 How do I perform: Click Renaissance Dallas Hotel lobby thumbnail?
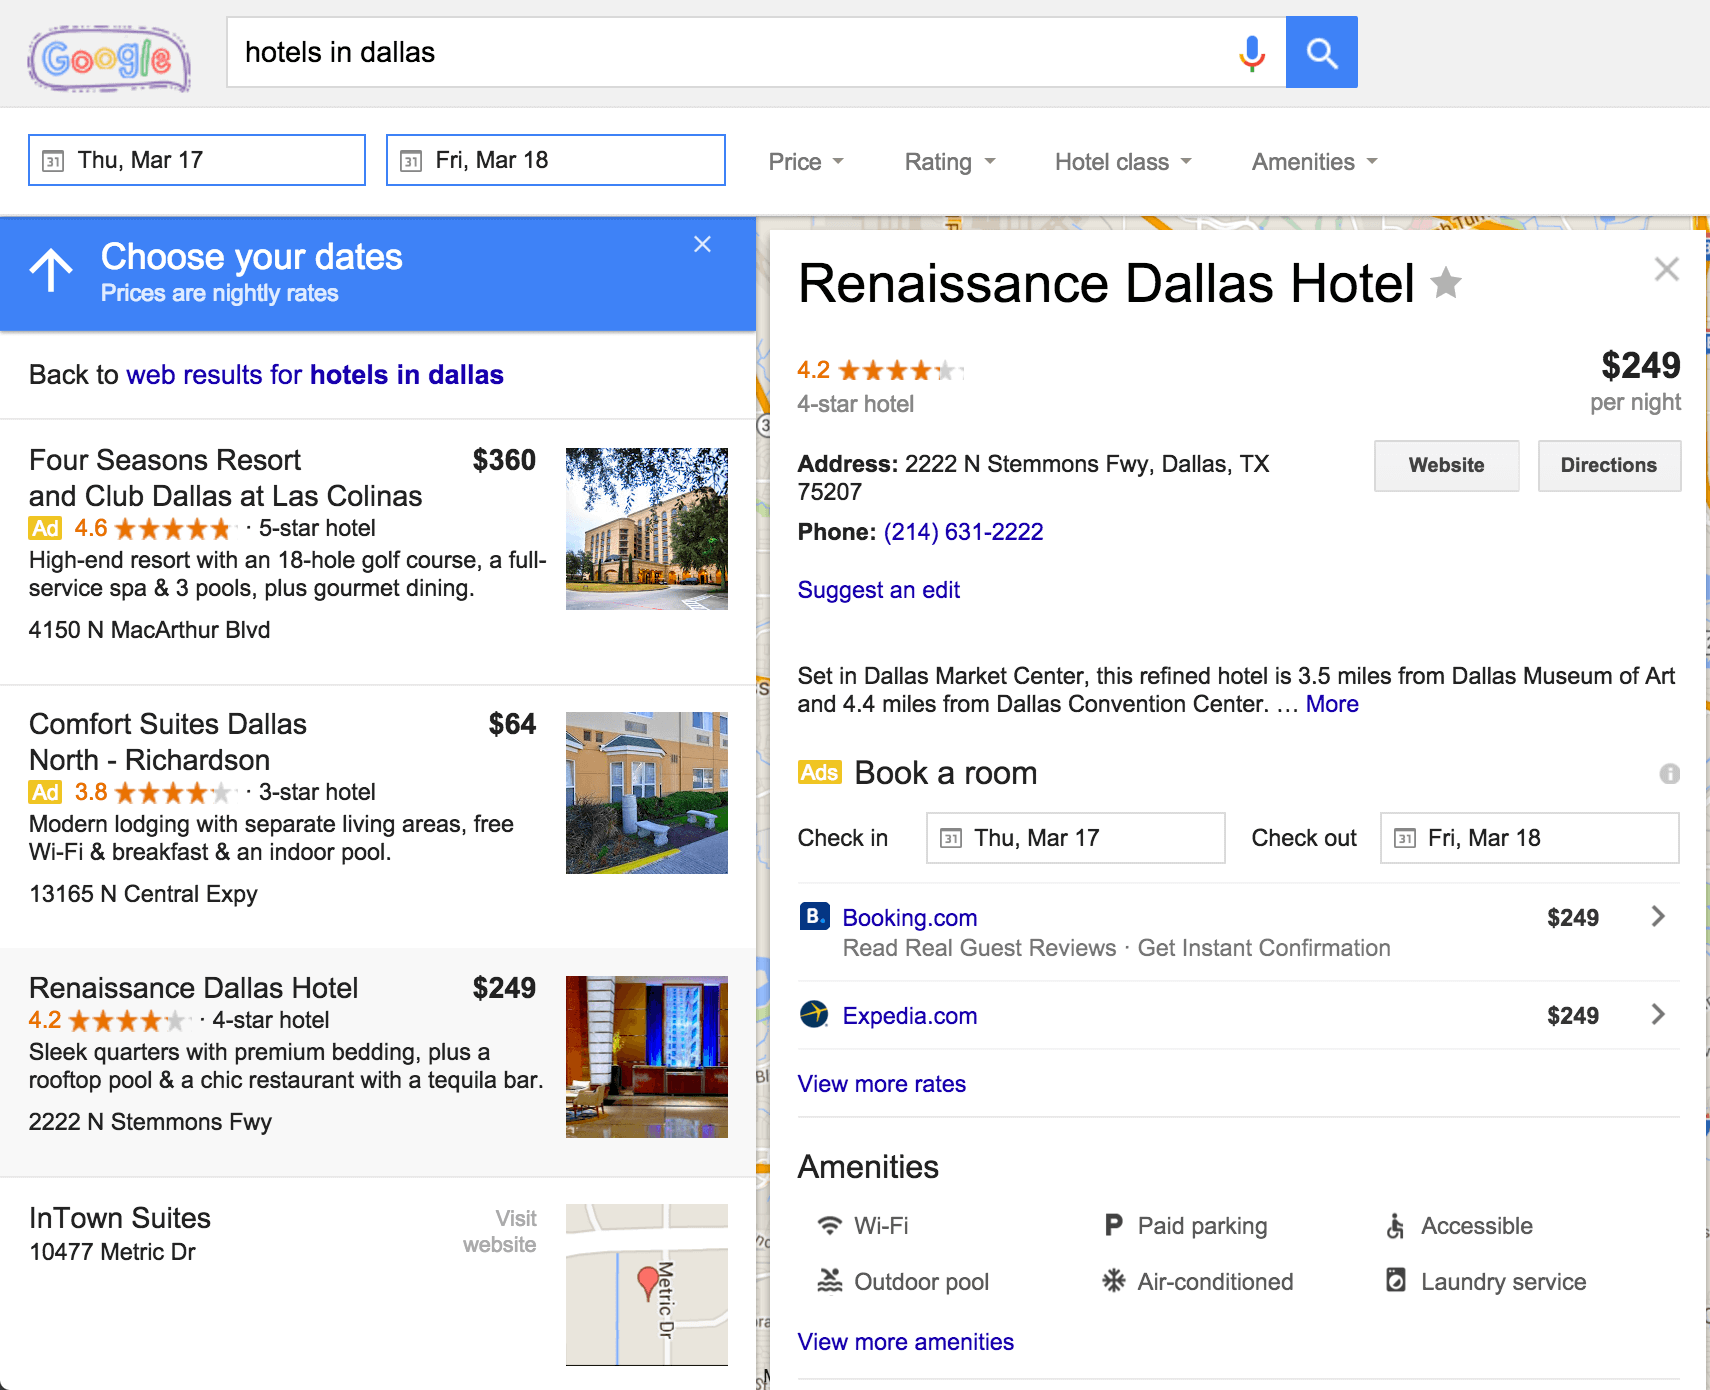click(646, 1057)
